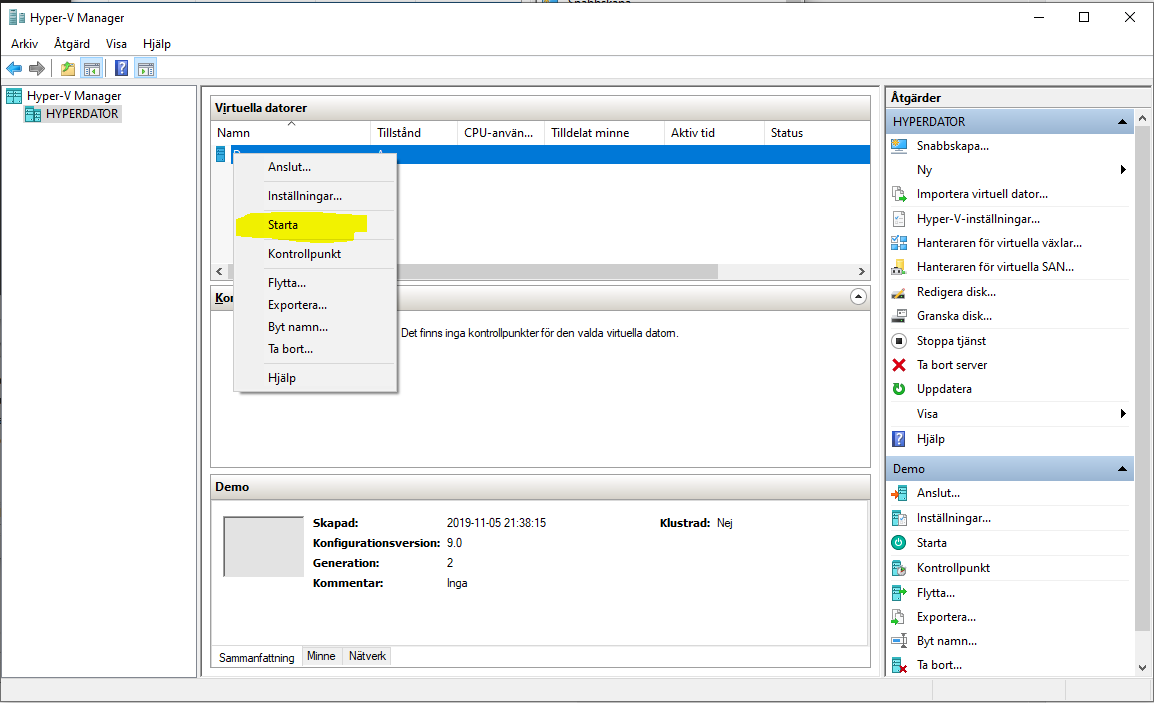This screenshot has width=1154, height=703.
Task: Sort by the Tilldelat minne column header
Action: (604, 133)
